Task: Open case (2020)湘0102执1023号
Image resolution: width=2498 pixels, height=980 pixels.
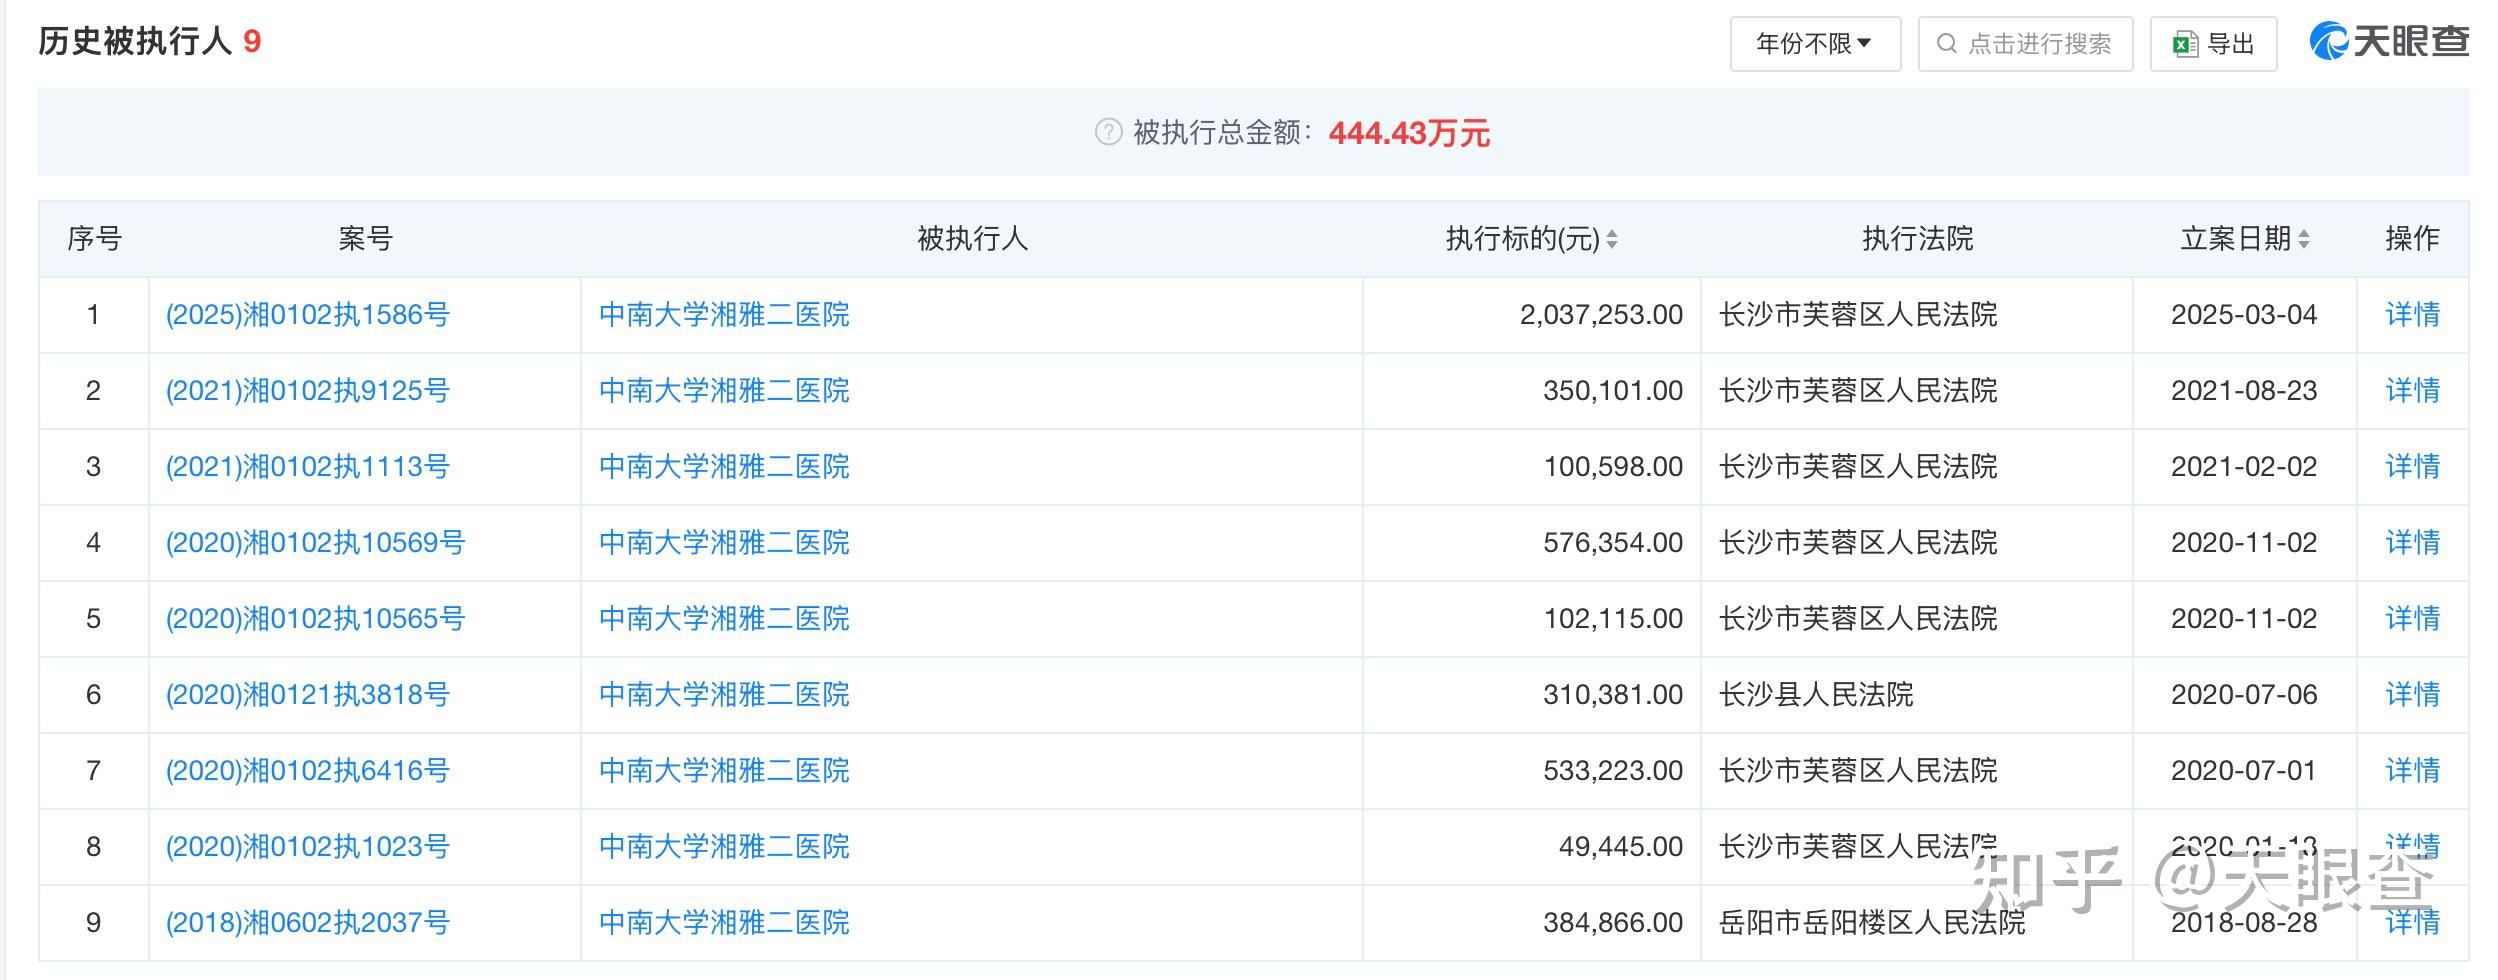Action: coord(308,847)
